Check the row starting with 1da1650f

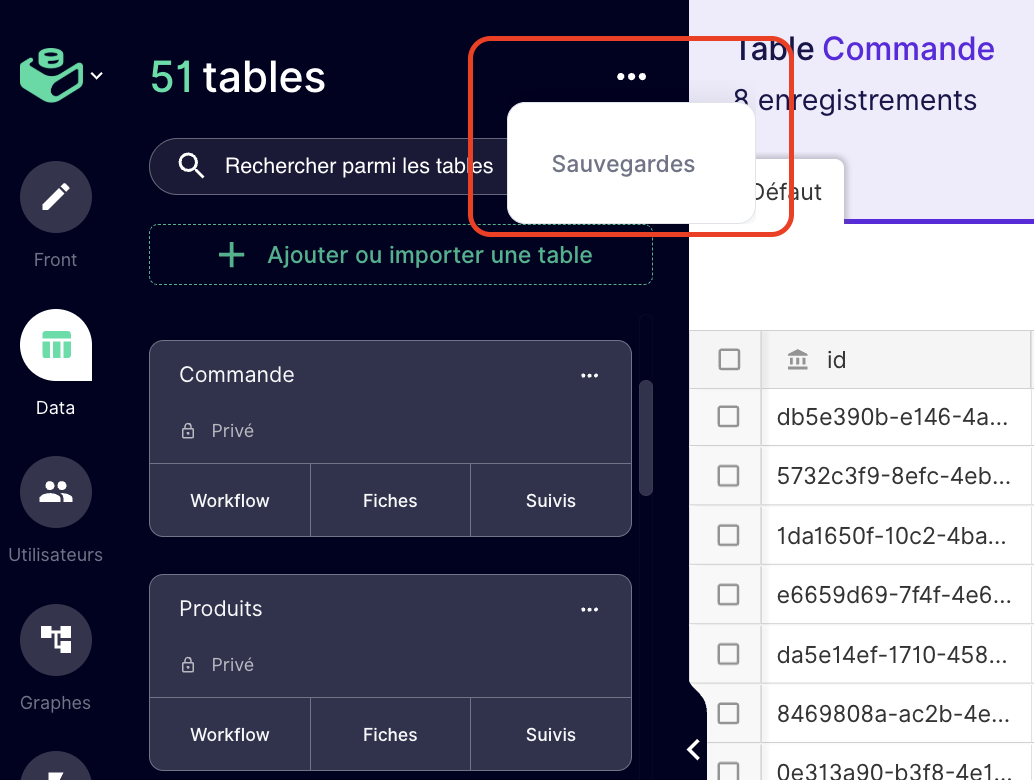[729, 535]
